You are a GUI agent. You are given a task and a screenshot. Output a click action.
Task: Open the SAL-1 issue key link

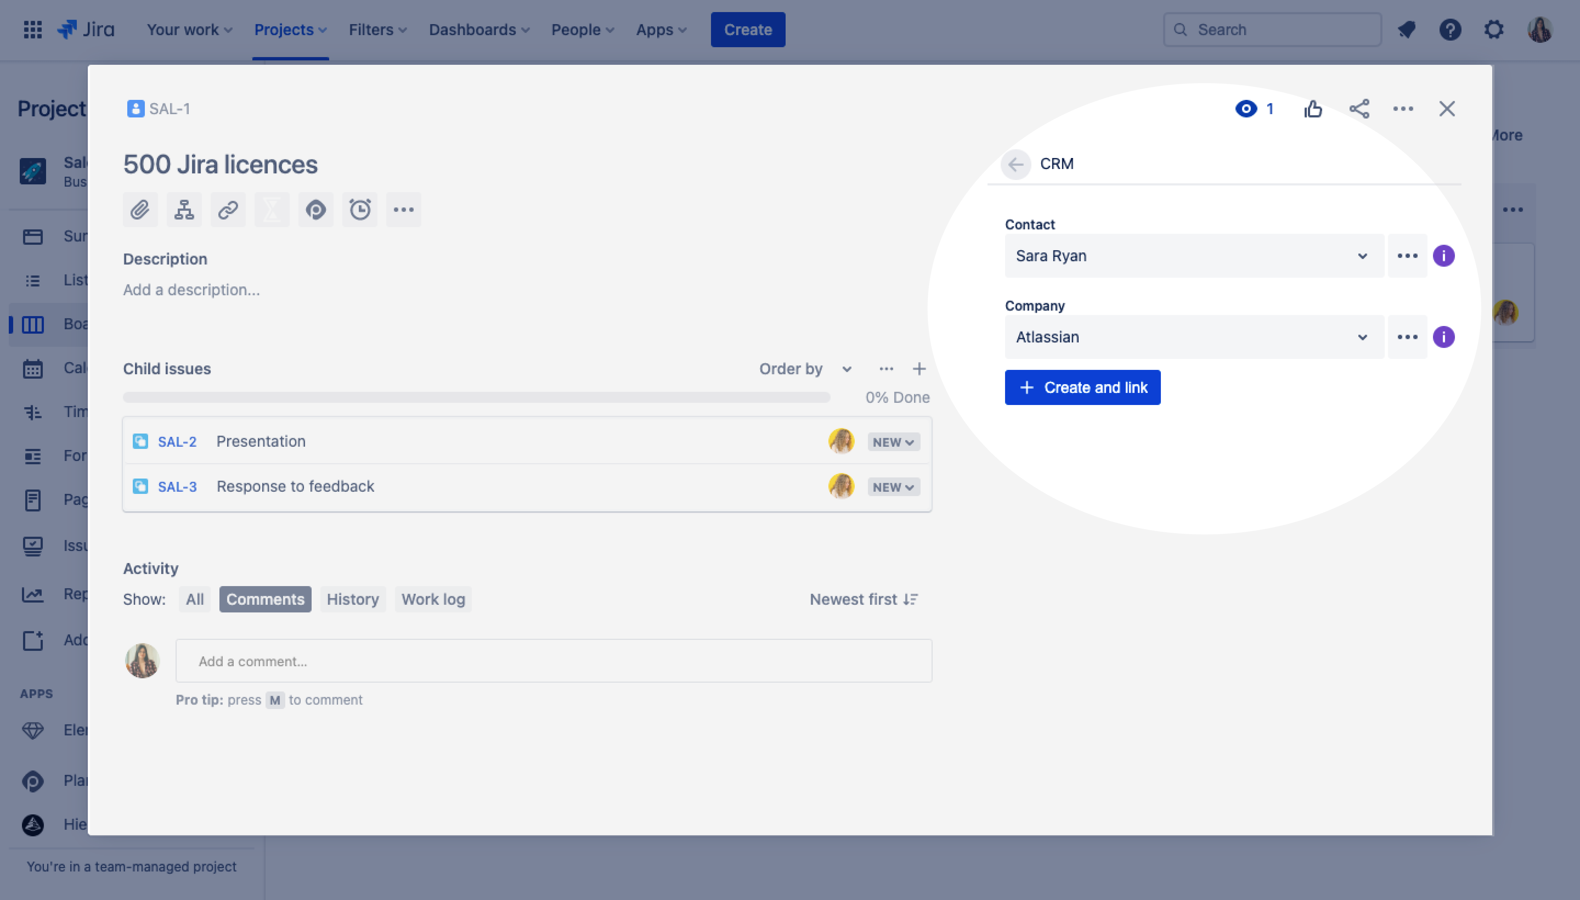[x=169, y=109]
